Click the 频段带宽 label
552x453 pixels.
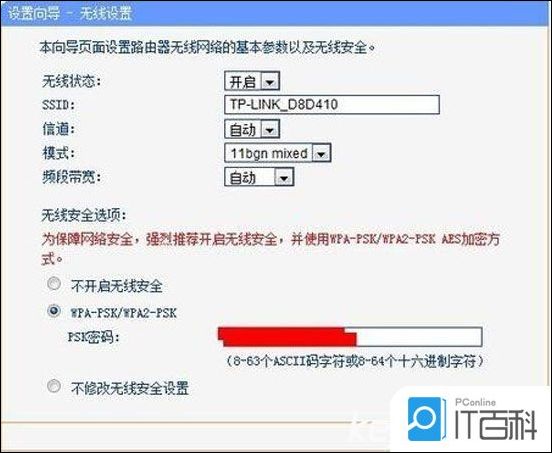tap(71, 177)
